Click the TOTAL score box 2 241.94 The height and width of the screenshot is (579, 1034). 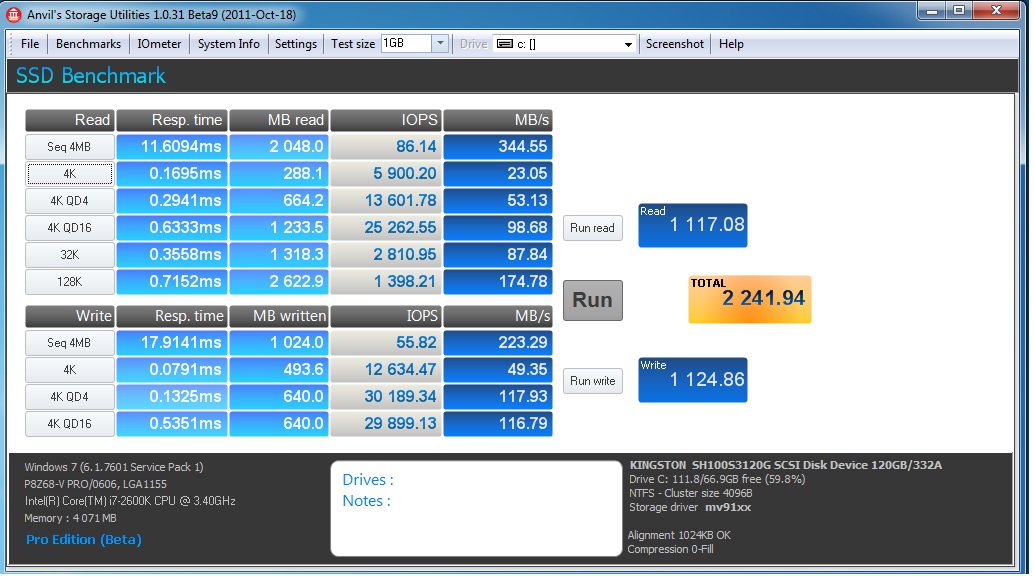(x=750, y=300)
